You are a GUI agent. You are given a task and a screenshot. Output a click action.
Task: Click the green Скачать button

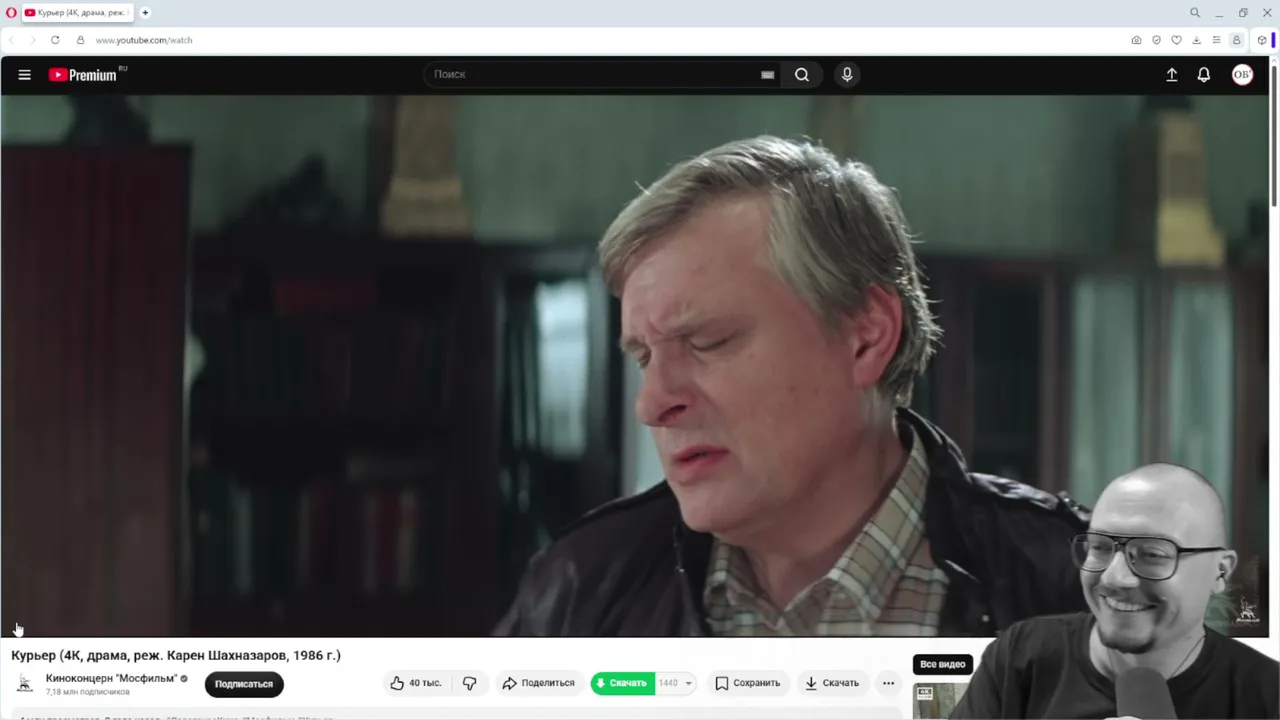622,683
